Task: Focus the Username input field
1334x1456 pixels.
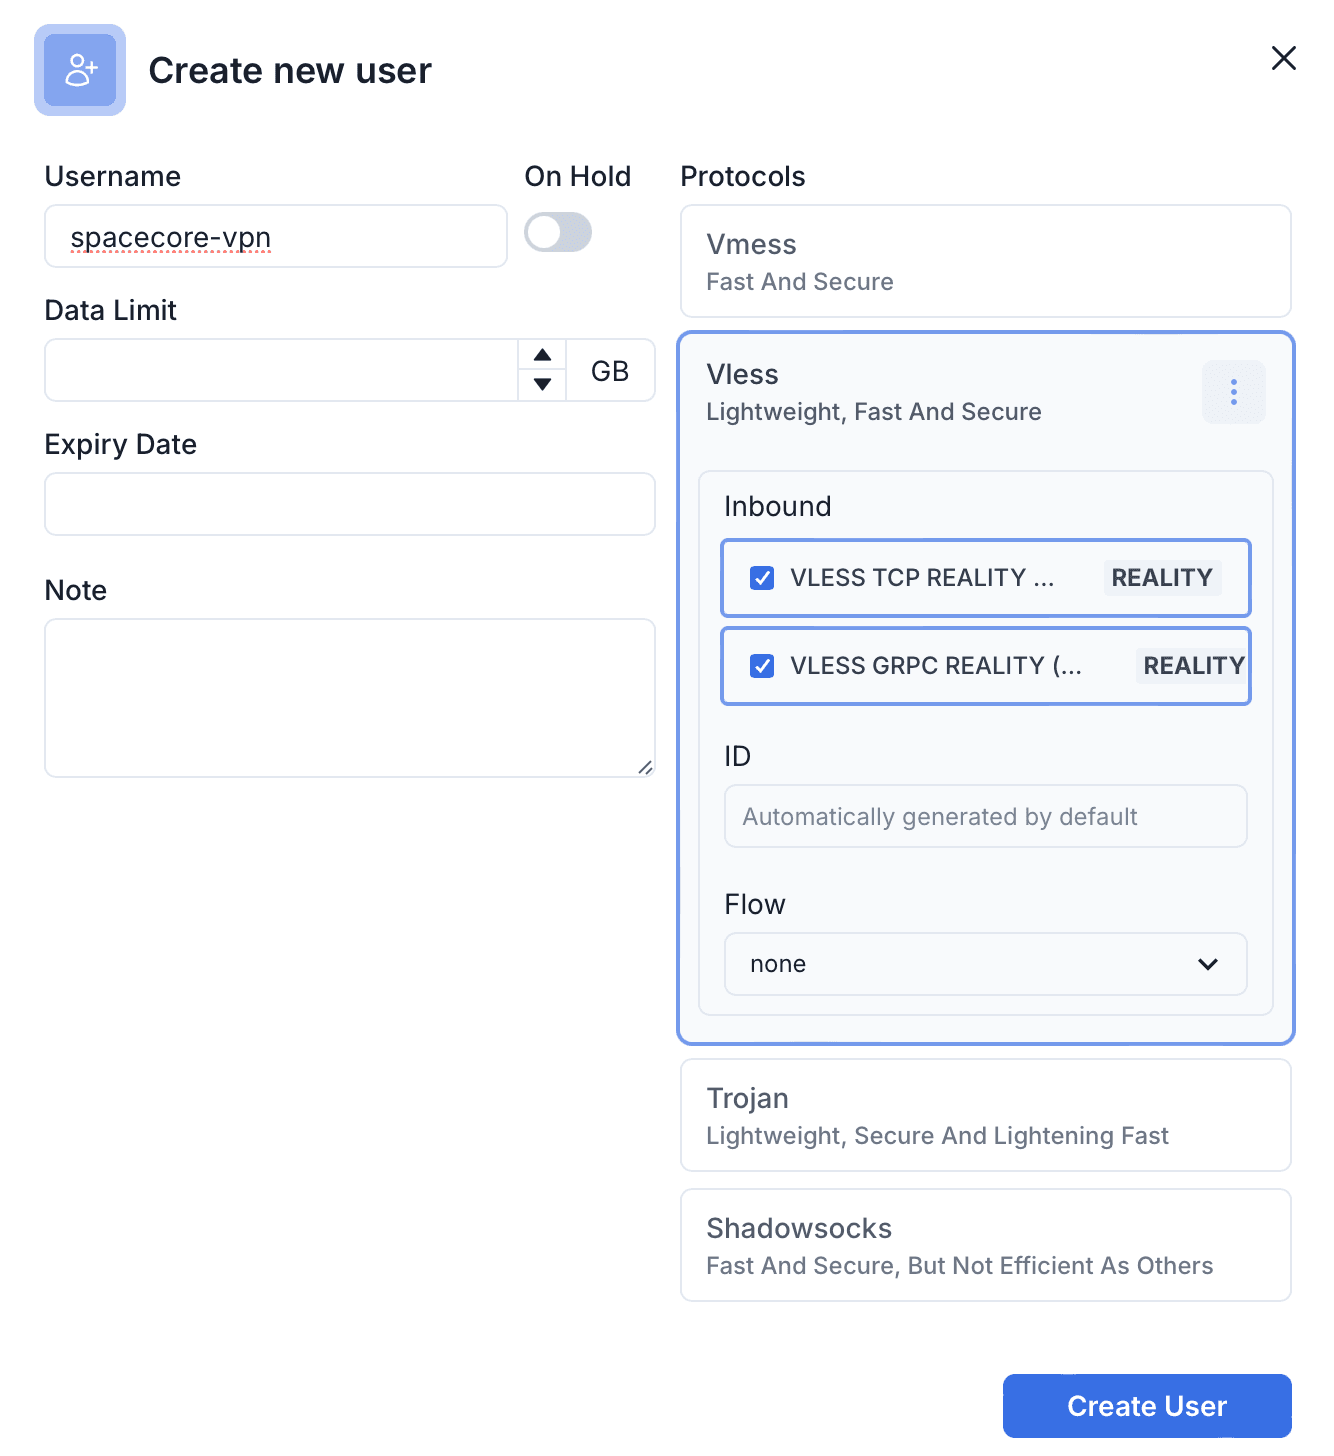Action: pyautogui.click(x=276, y=237)
